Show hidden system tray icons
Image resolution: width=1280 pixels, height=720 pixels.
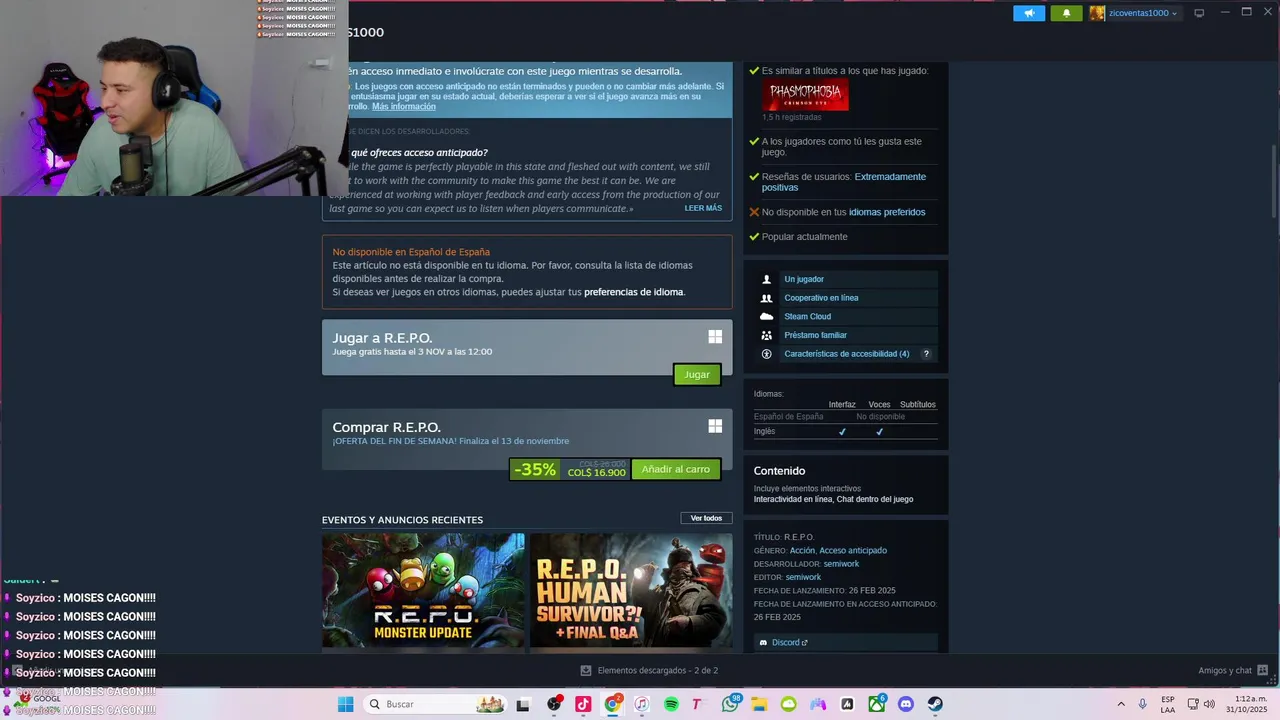point(1120,704)
